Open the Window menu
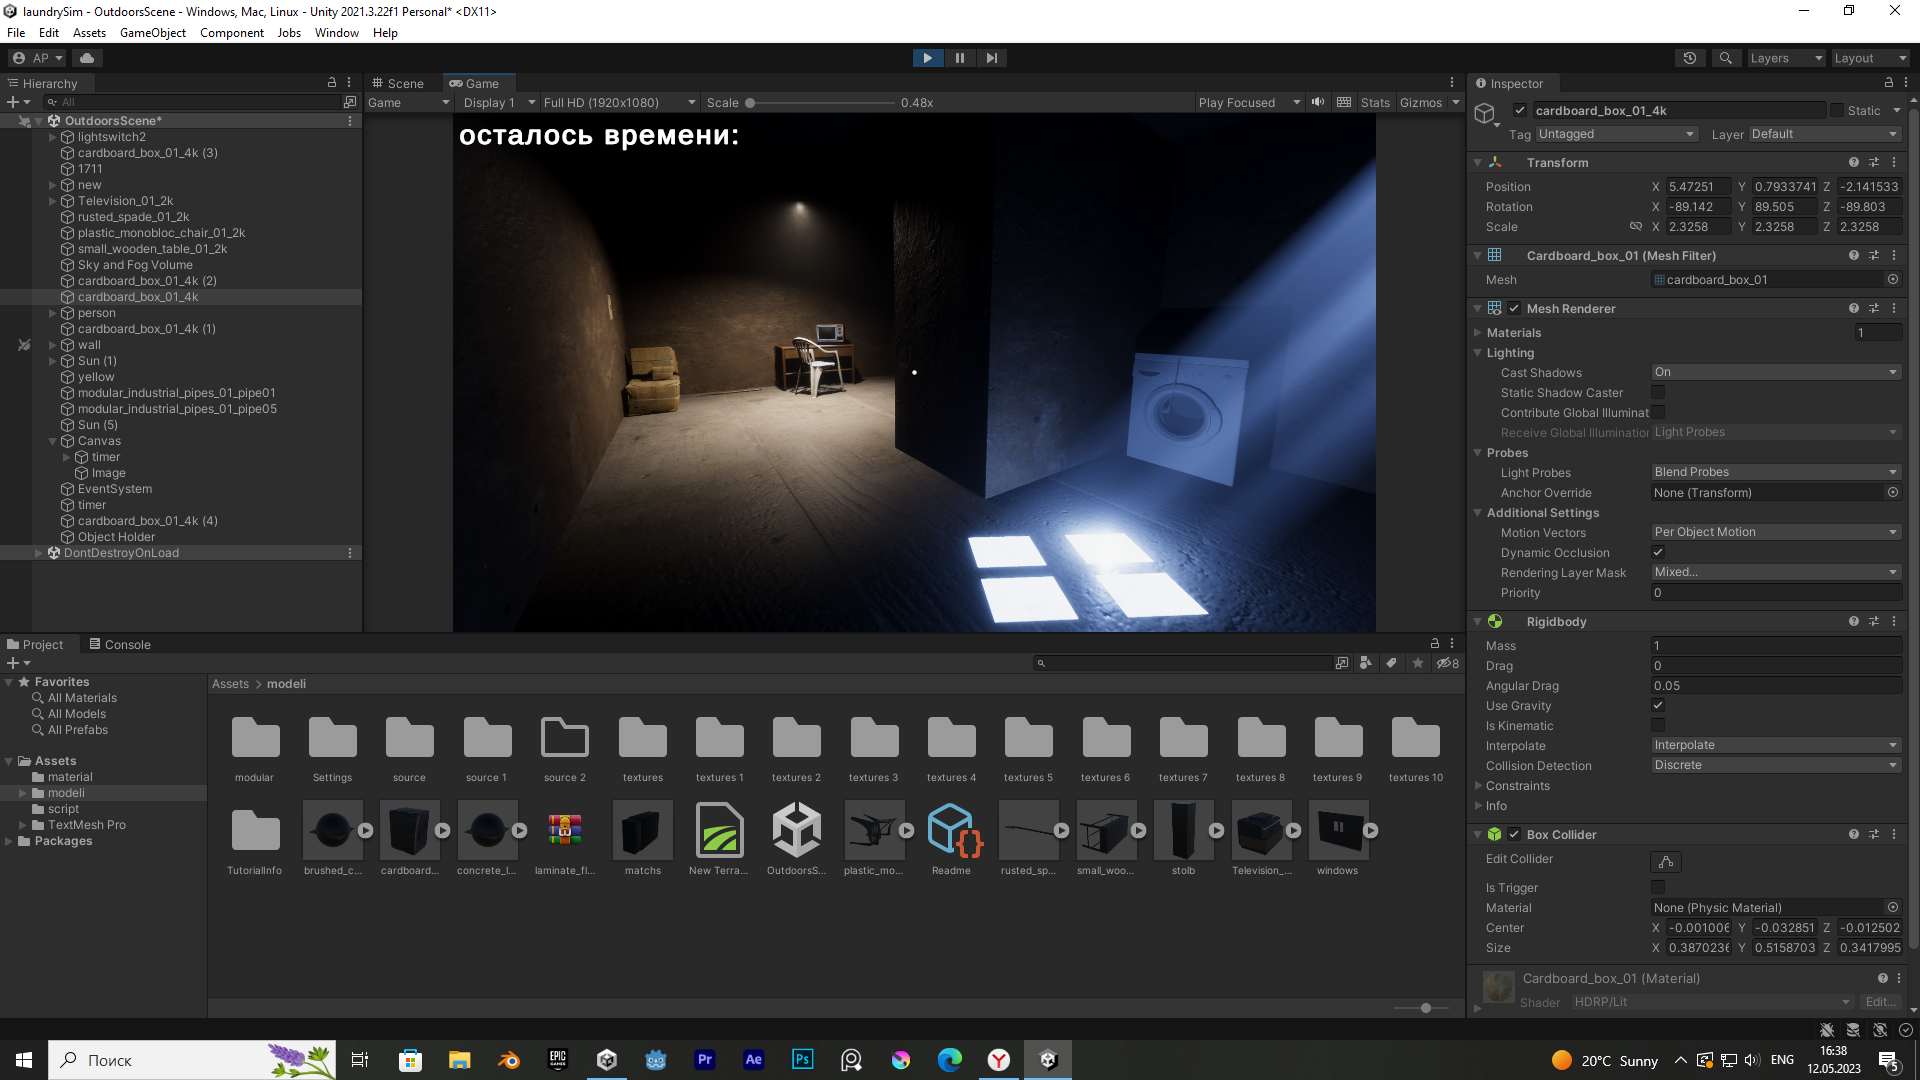The image size is (1920, 1080). [337, 32]
